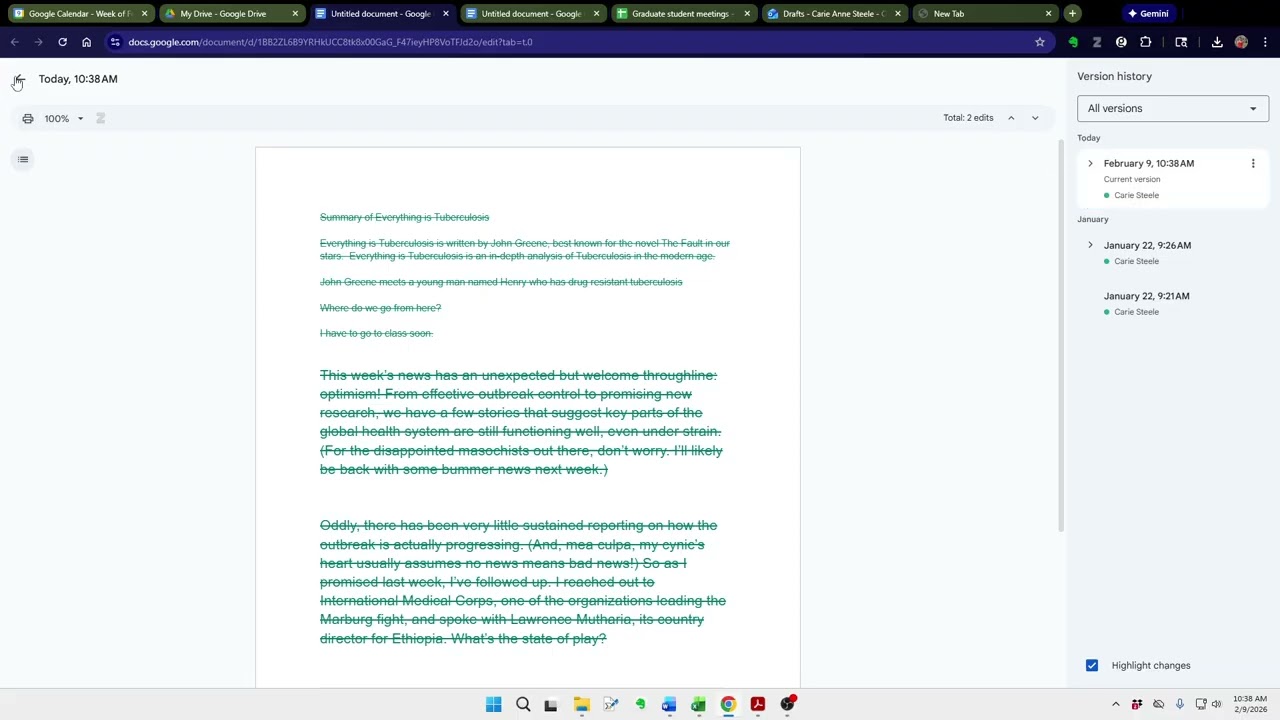Click Today, 10:38 AM version title
The image size is (1280, 720).
coord(78,79)
